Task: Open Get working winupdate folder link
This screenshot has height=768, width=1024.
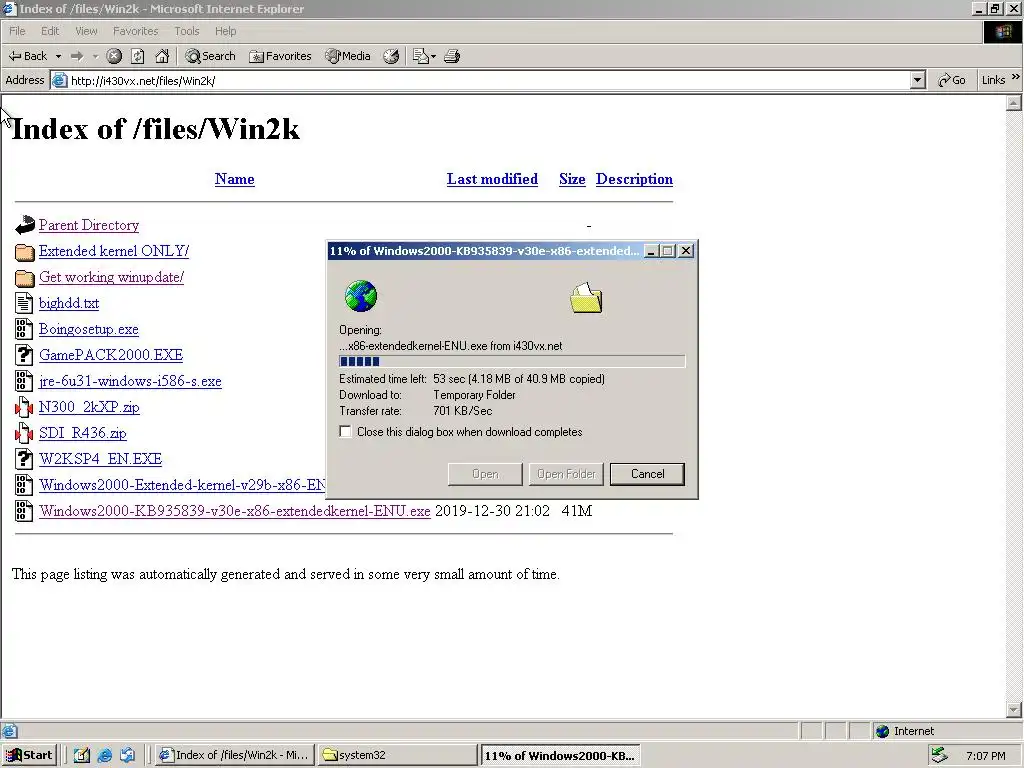Action: point(111,277)
